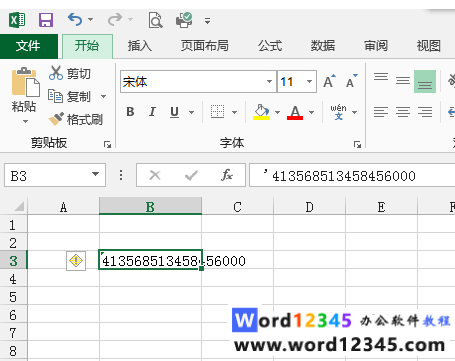Save the workbook with the floppy icon
Screen dimensions: 455x361
pyautogui.click(x=46, y=20)
